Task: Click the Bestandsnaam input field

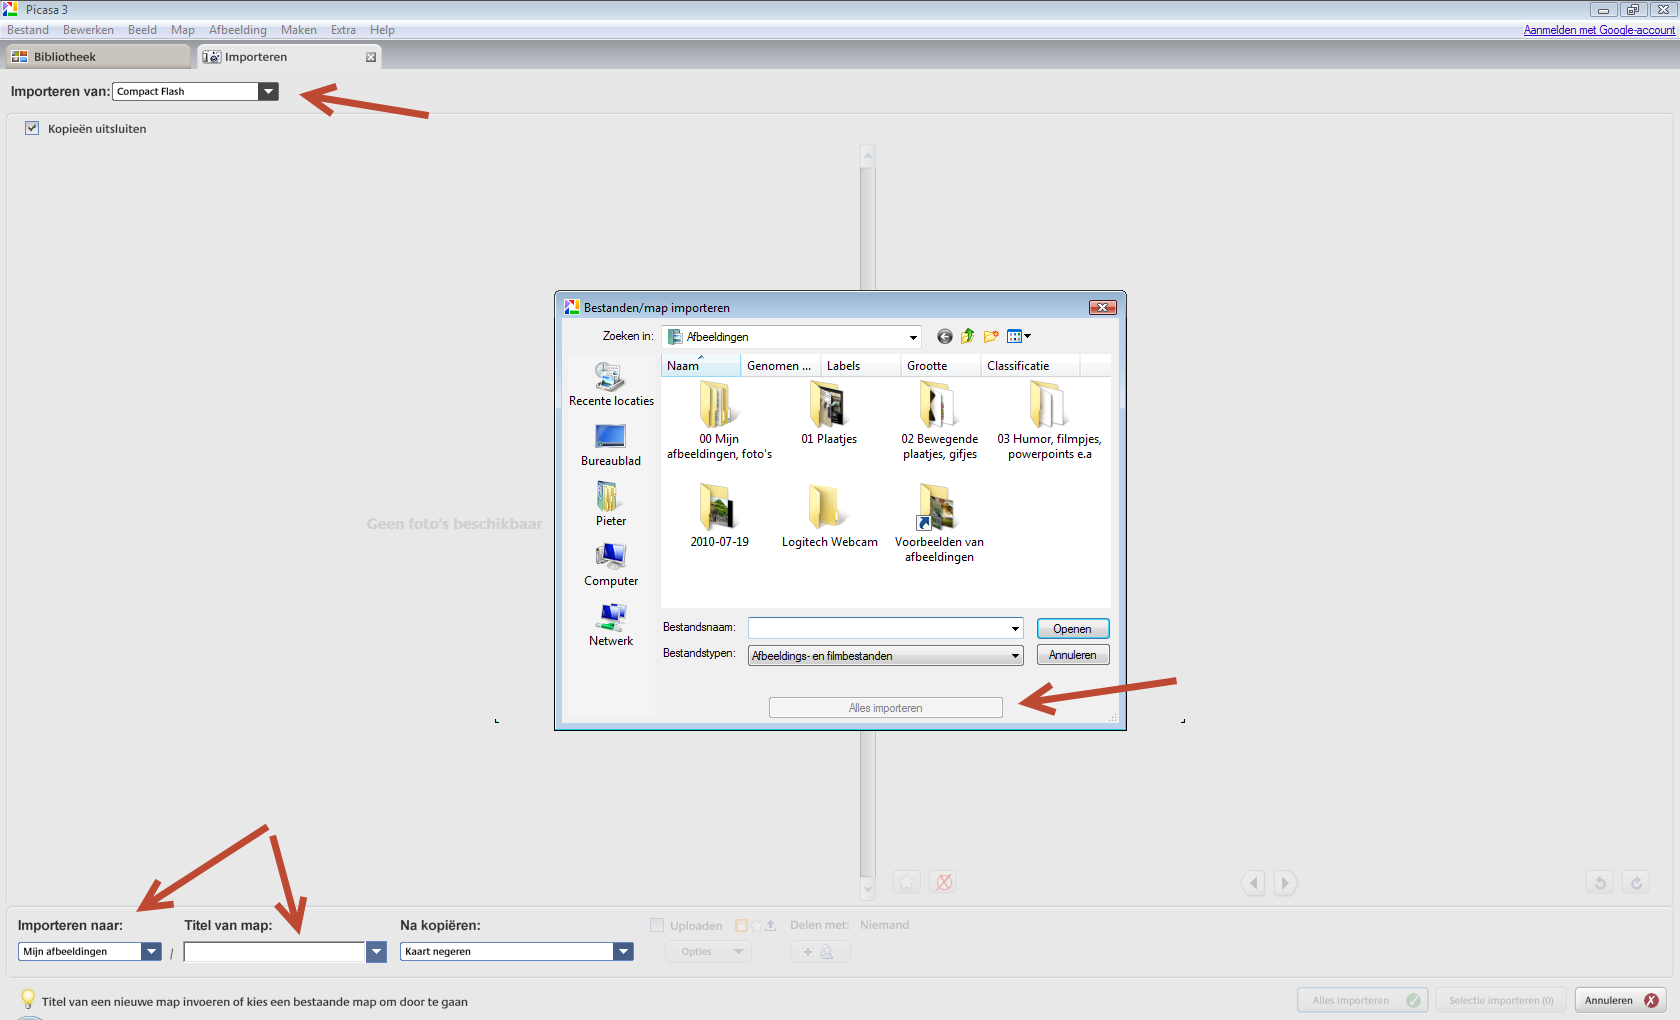Action: click(878, 628)
